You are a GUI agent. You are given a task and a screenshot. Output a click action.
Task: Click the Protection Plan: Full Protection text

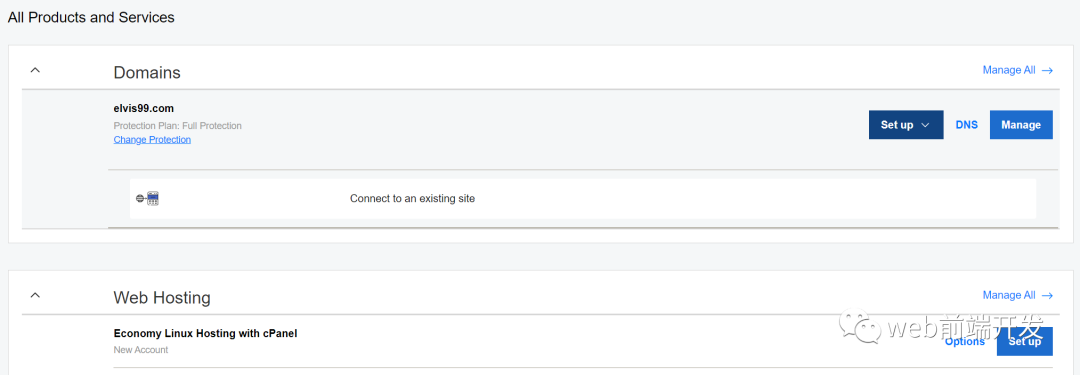[x=178, y=126]
